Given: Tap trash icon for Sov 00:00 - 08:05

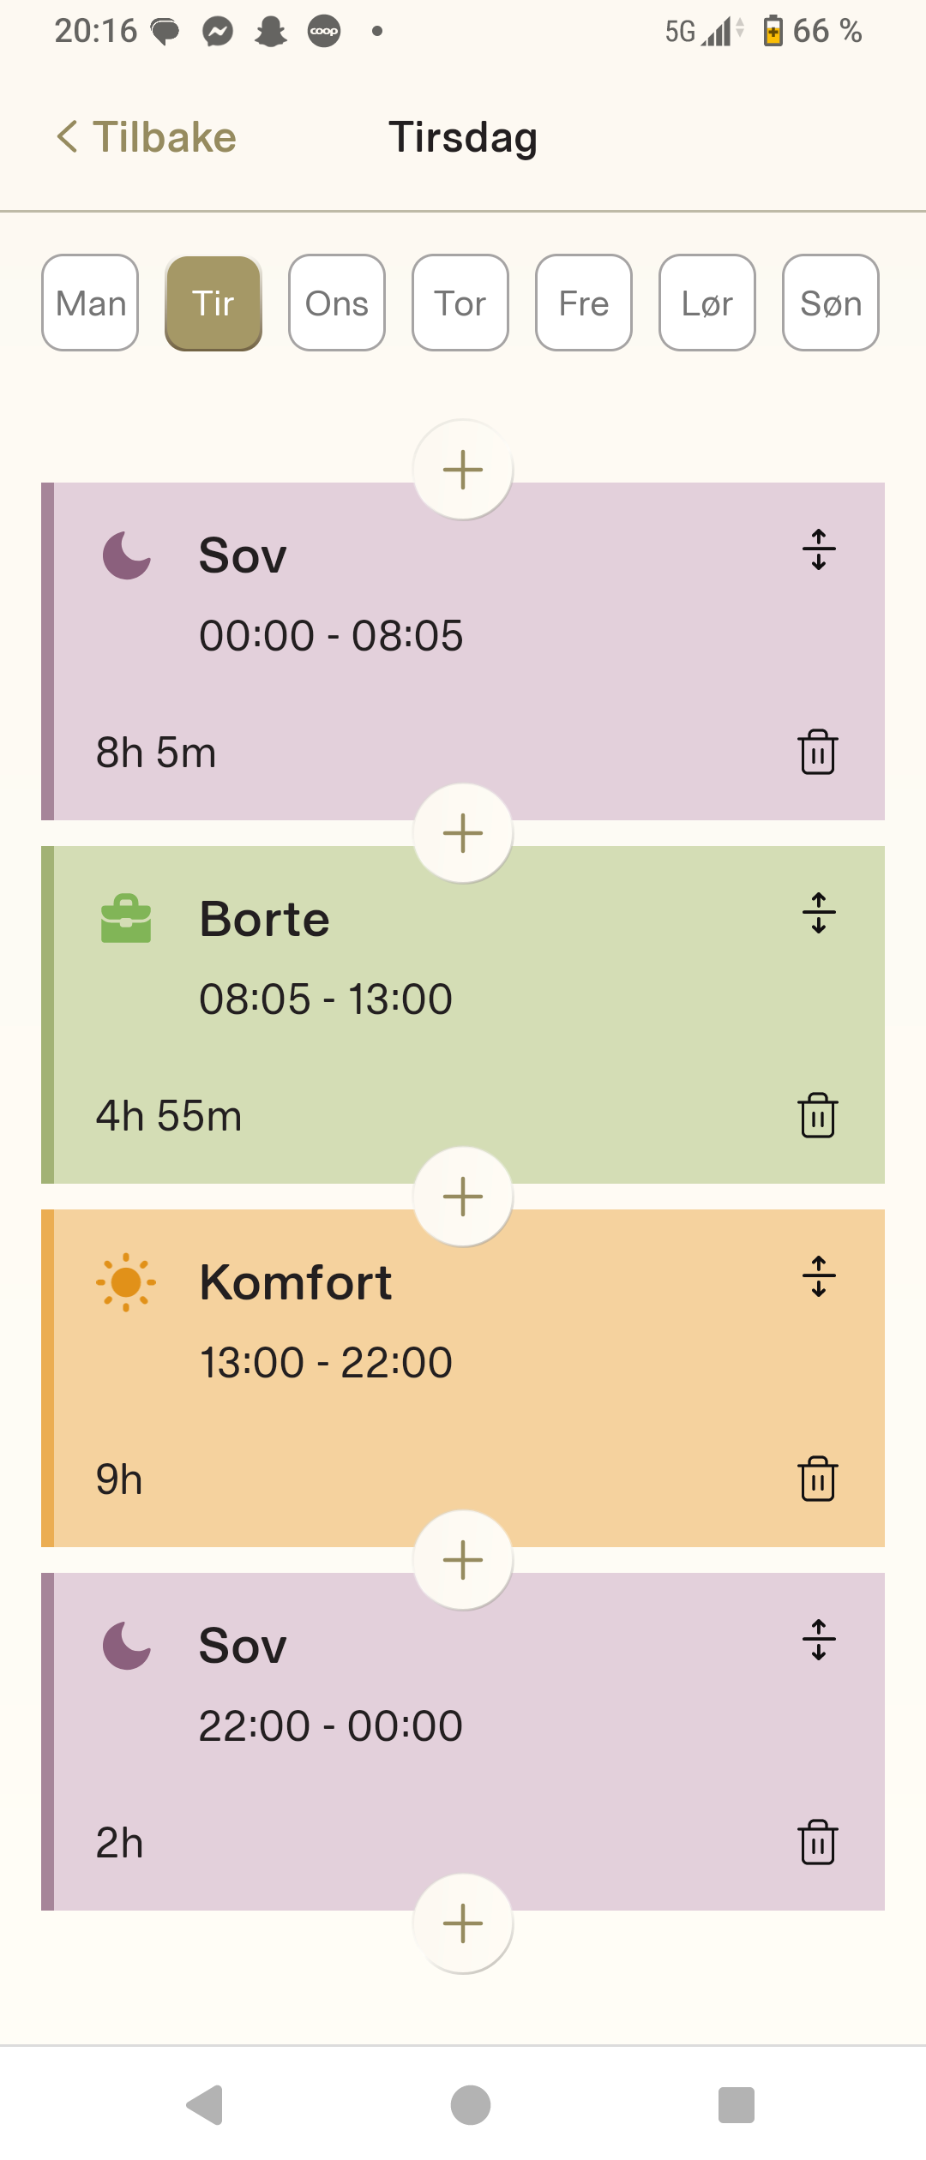Looking at the screenshot, I should [x=817, y=752].
